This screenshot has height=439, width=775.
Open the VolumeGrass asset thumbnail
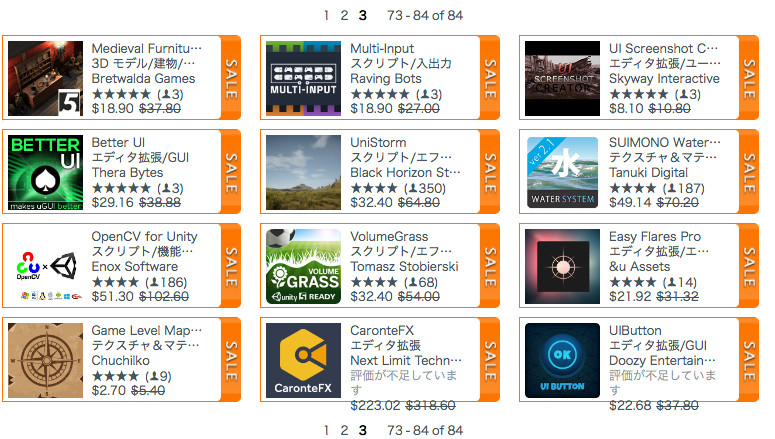coord(303,266)
